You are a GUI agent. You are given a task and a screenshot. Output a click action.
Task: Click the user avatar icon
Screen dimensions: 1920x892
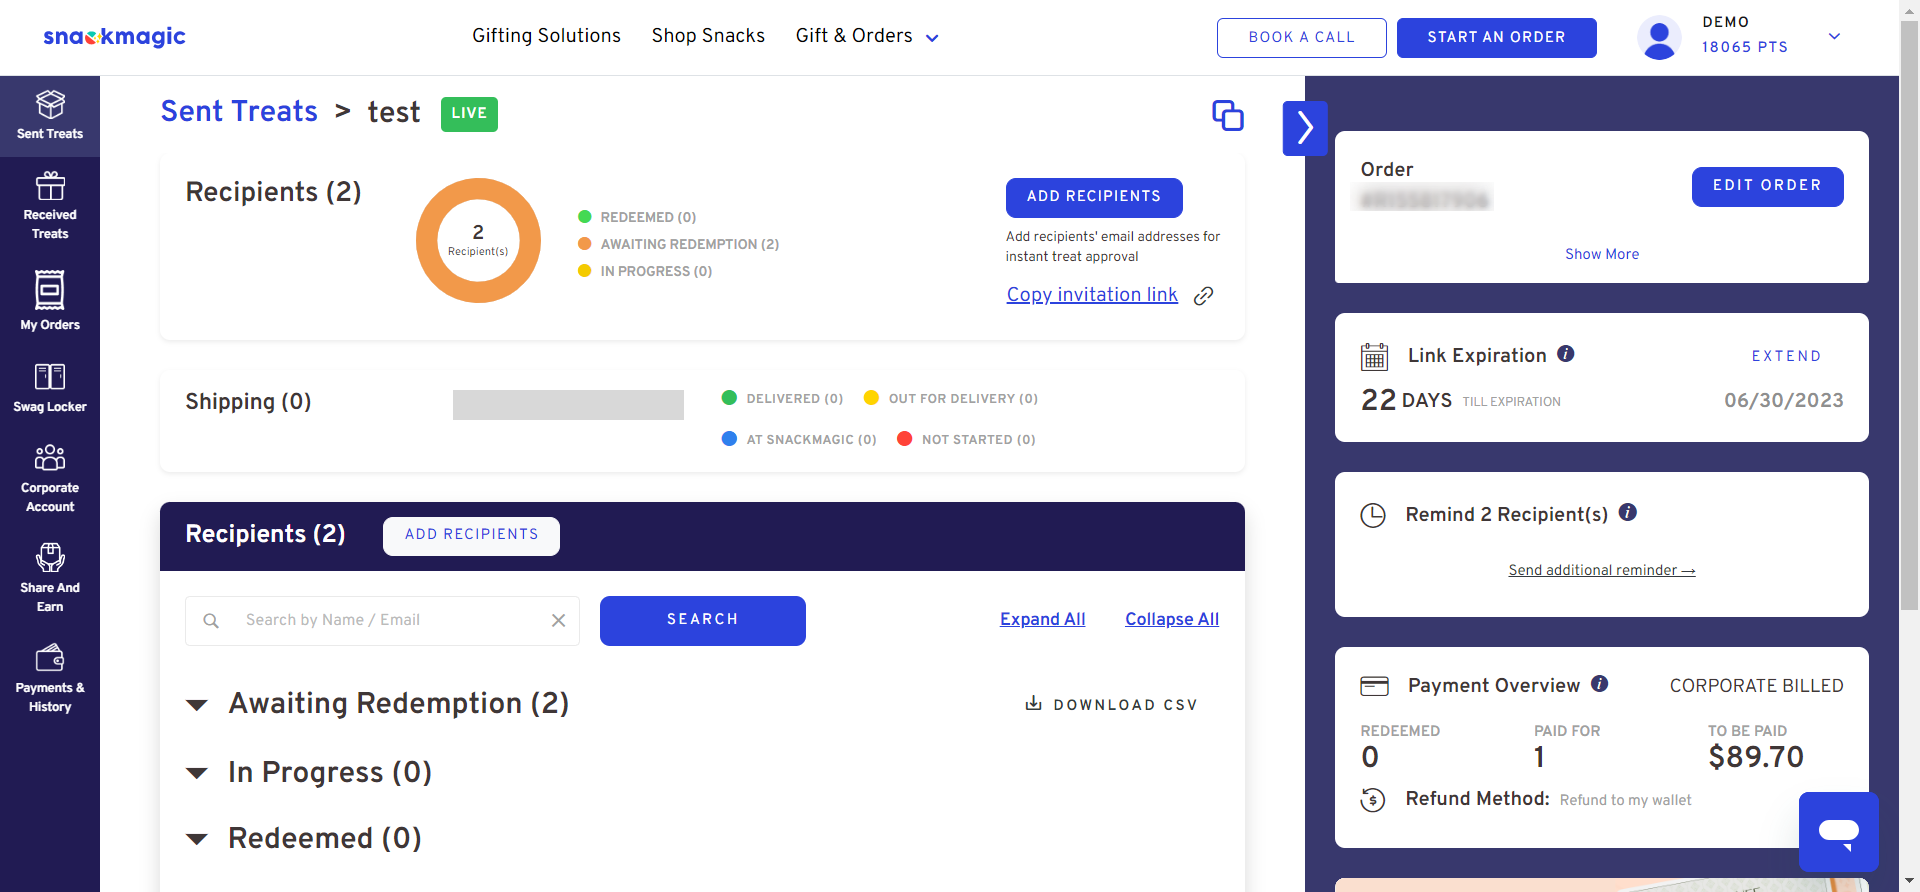[x=1659, y=38]
